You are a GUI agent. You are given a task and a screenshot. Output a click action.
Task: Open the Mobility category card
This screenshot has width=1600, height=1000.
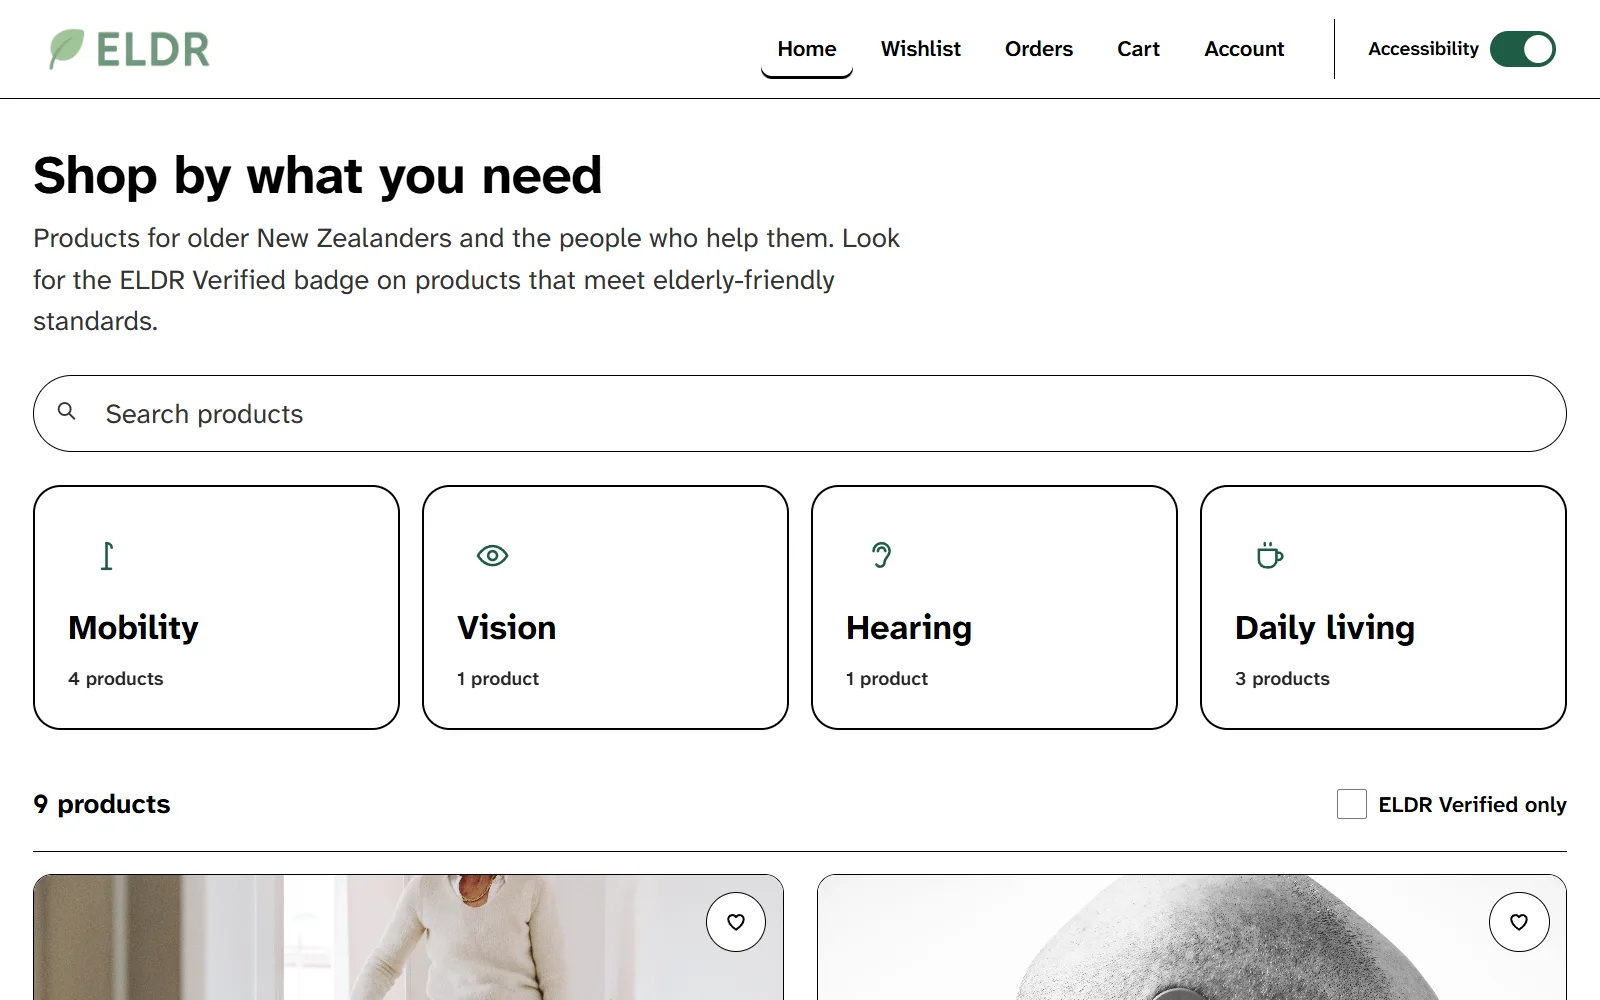pyautogui.click(x=216, y=608)
